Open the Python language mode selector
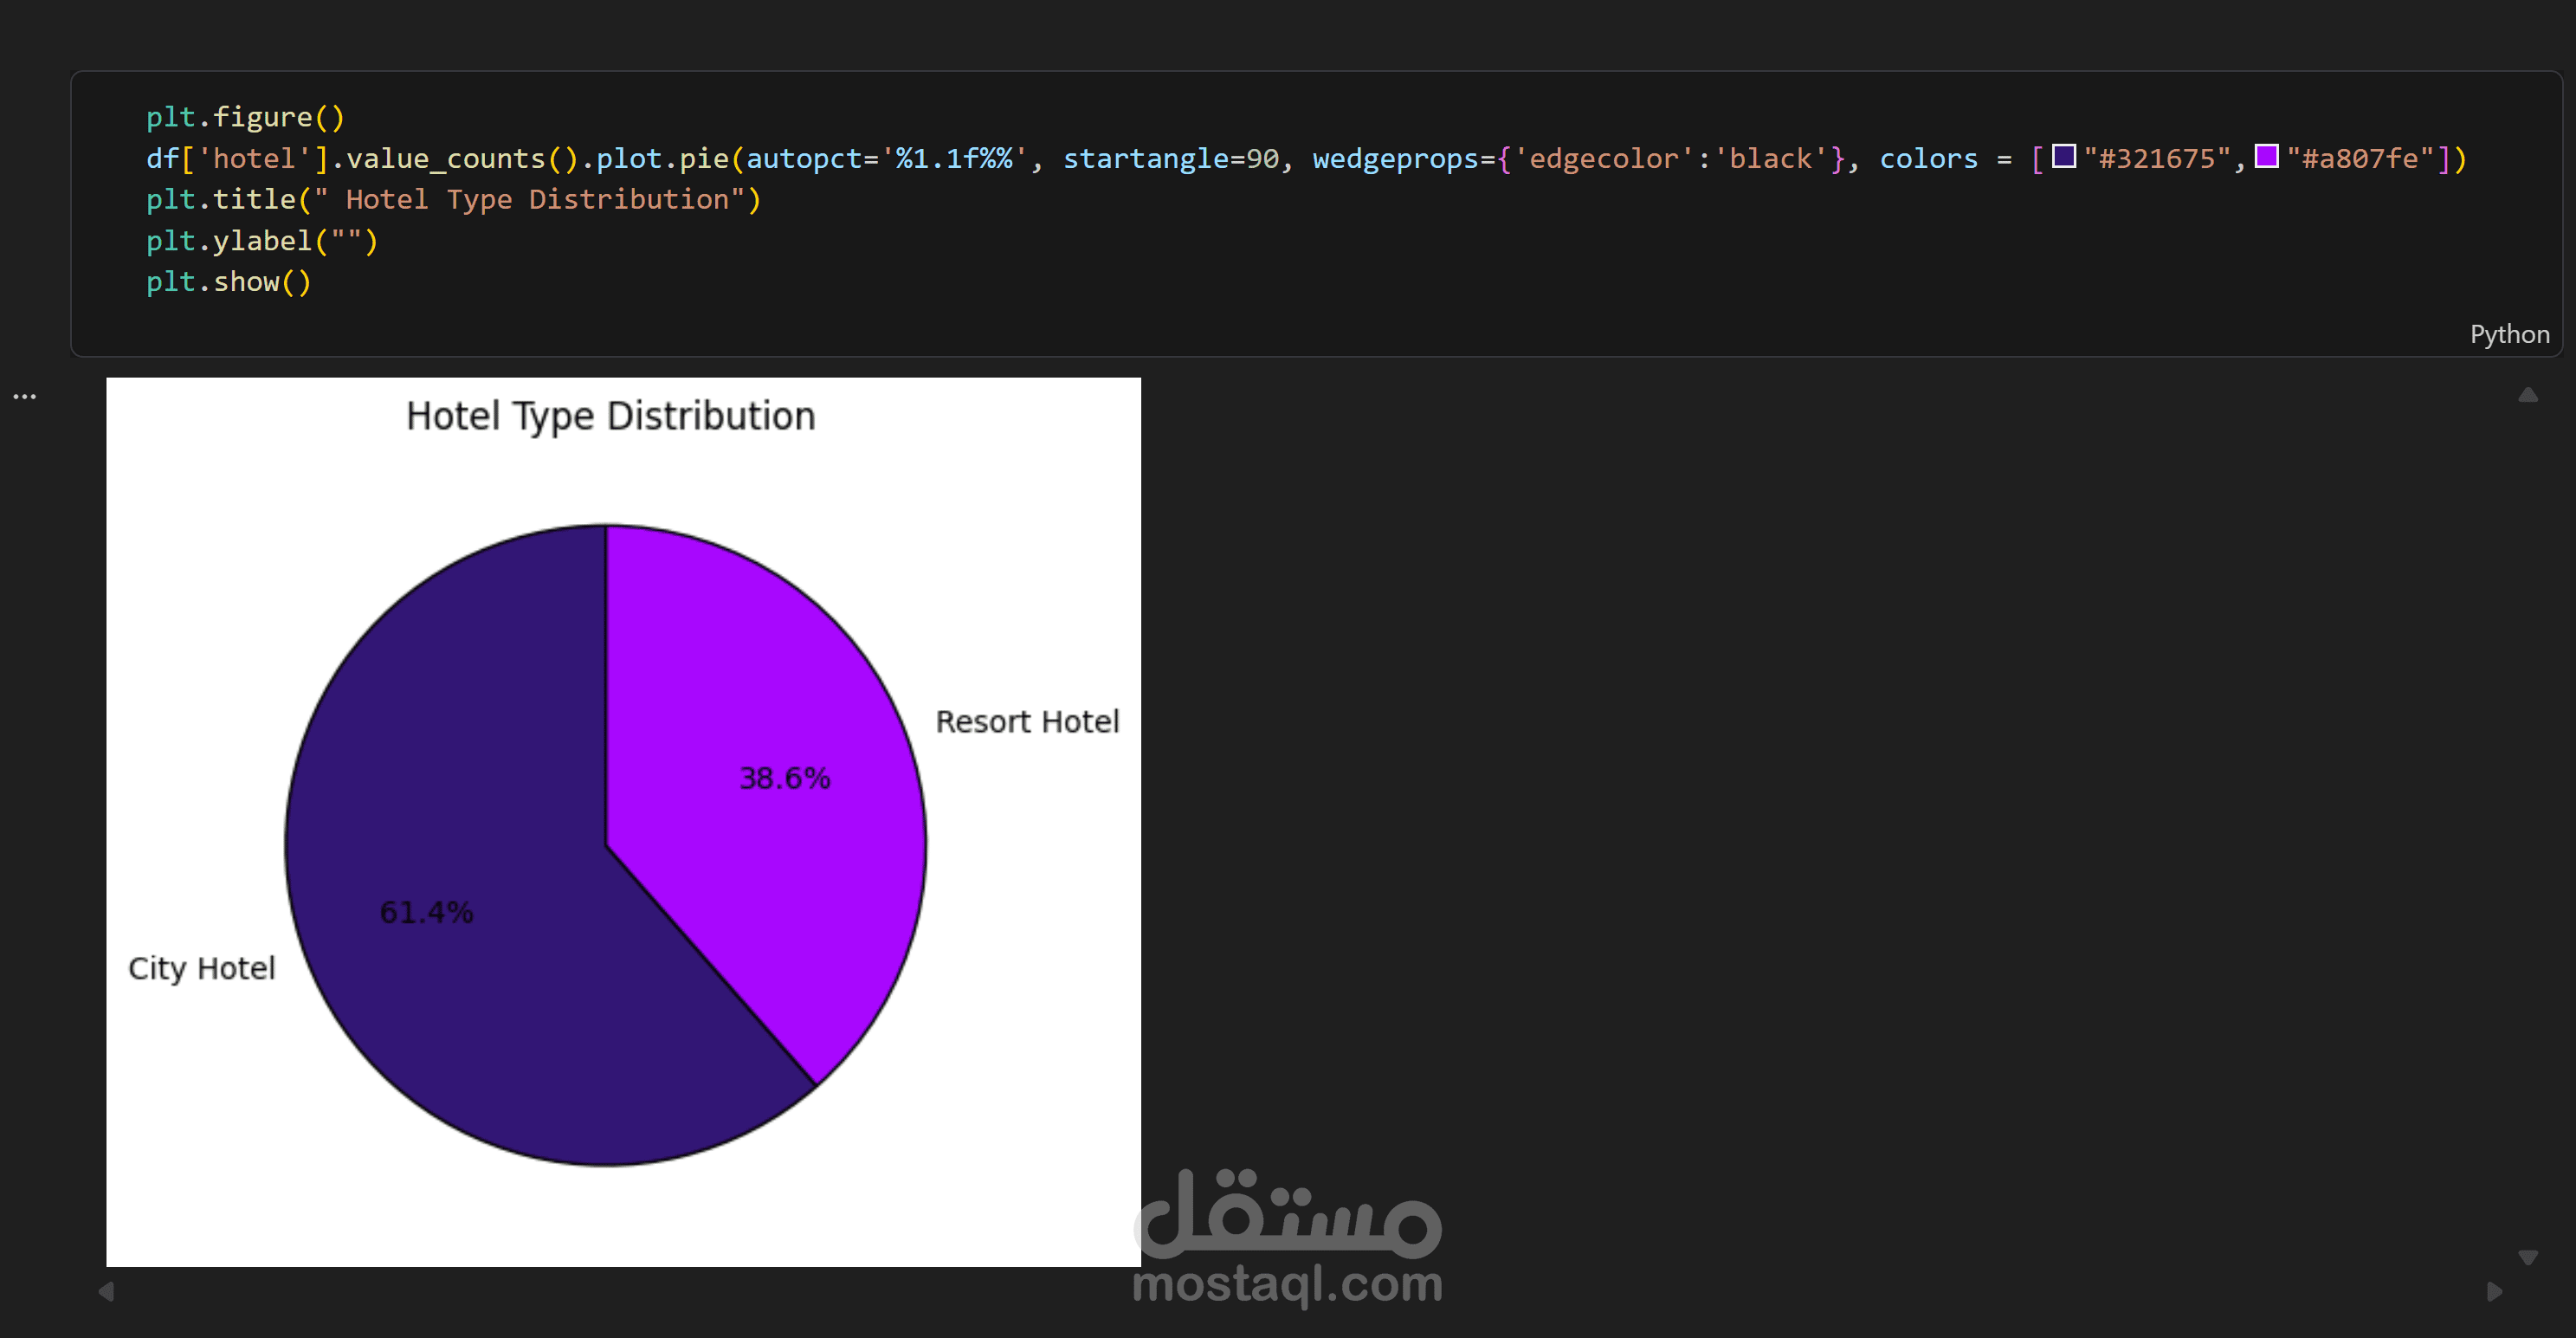This screenshot has height=1338, width=2576. click(2509, 334)
